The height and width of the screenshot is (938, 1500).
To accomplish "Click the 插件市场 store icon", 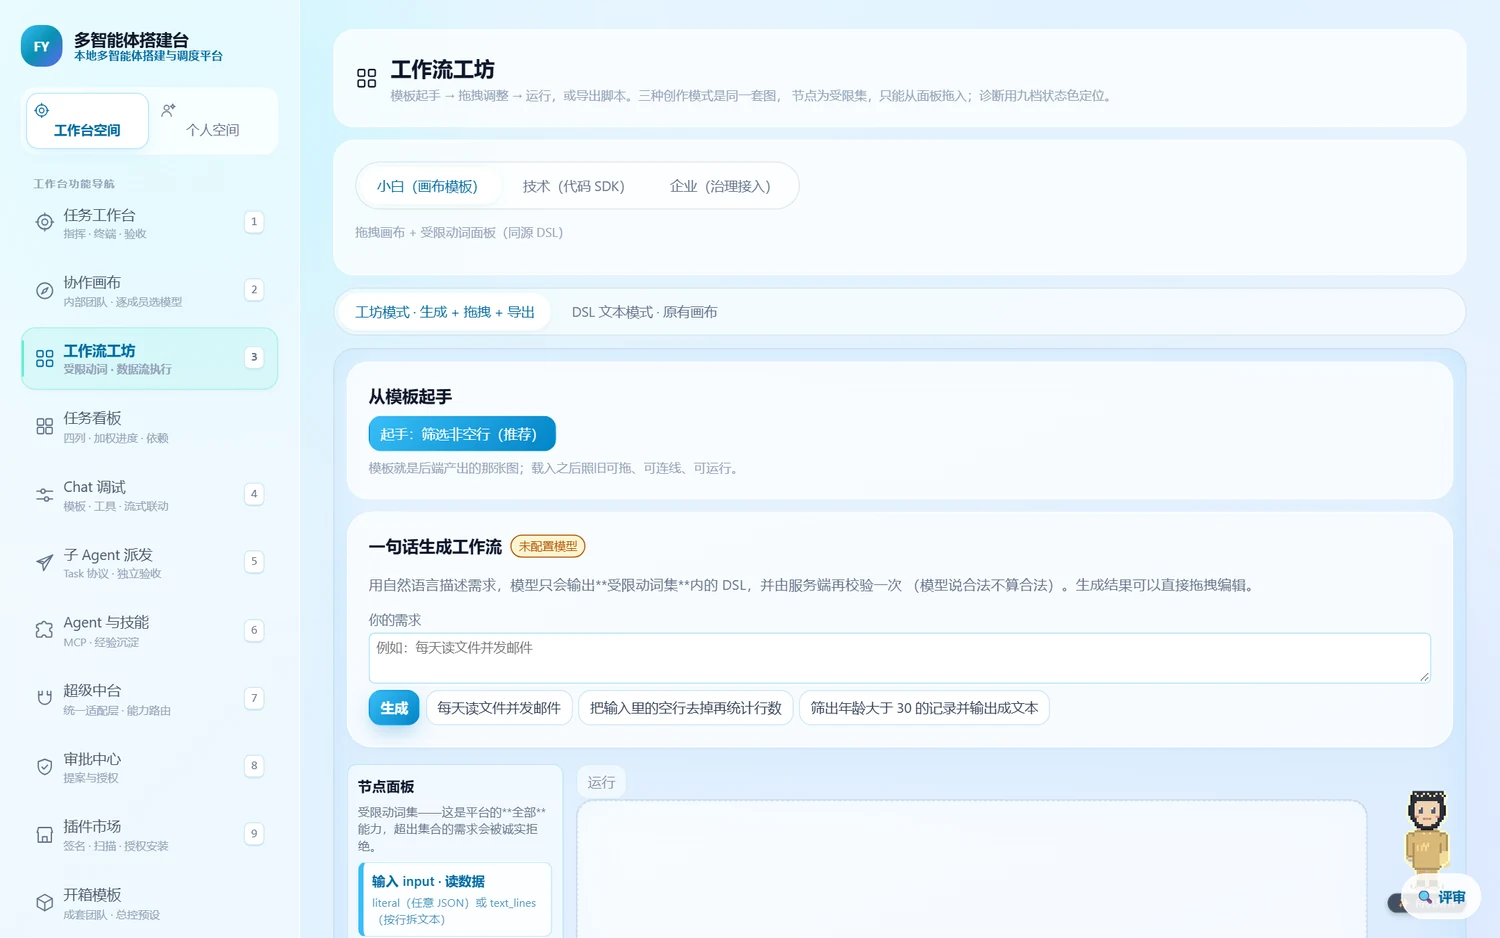I will pos(44,835).
